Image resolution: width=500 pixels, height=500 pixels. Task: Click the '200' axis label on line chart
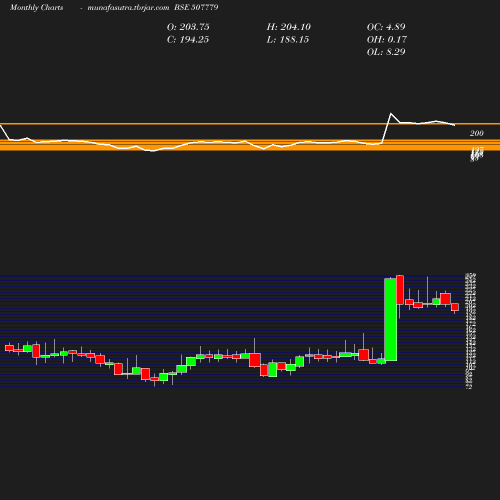[477, 133]
